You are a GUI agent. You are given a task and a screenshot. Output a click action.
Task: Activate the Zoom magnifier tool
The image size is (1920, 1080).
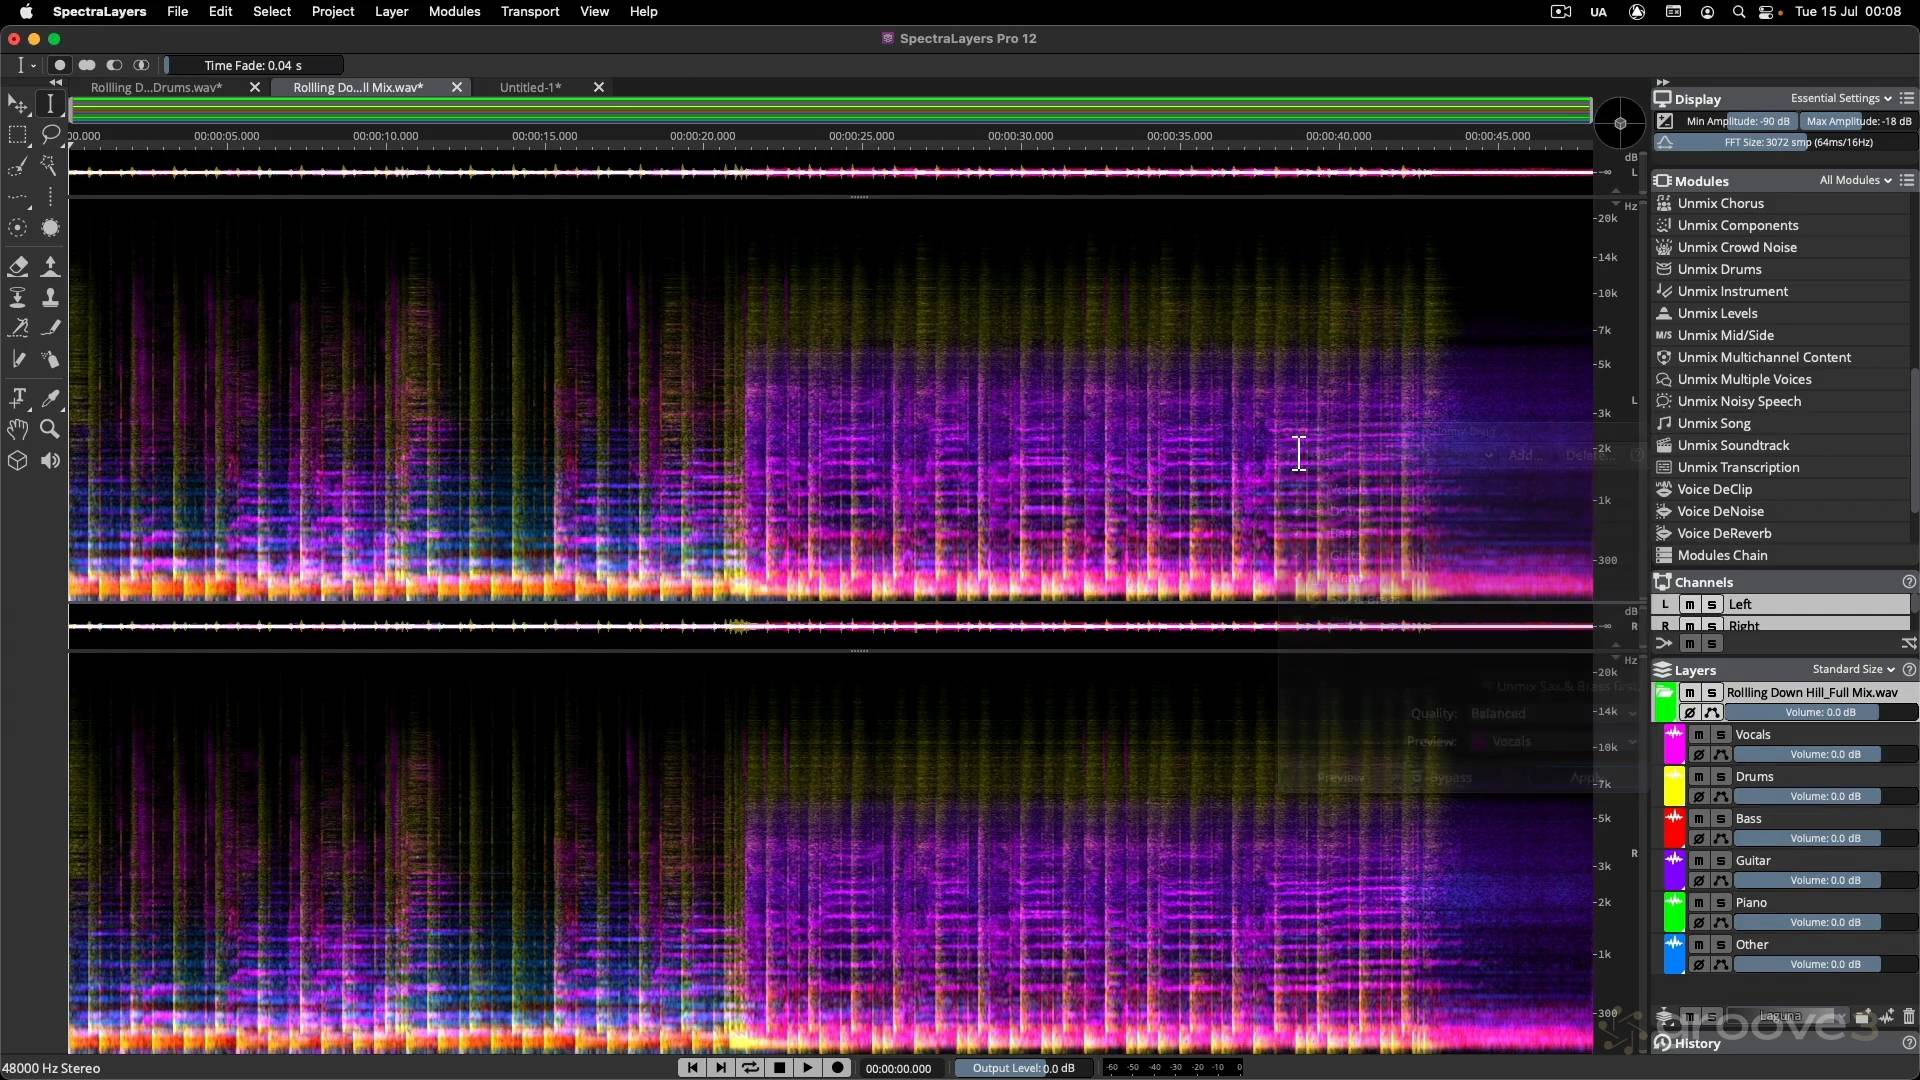point(50,429)
